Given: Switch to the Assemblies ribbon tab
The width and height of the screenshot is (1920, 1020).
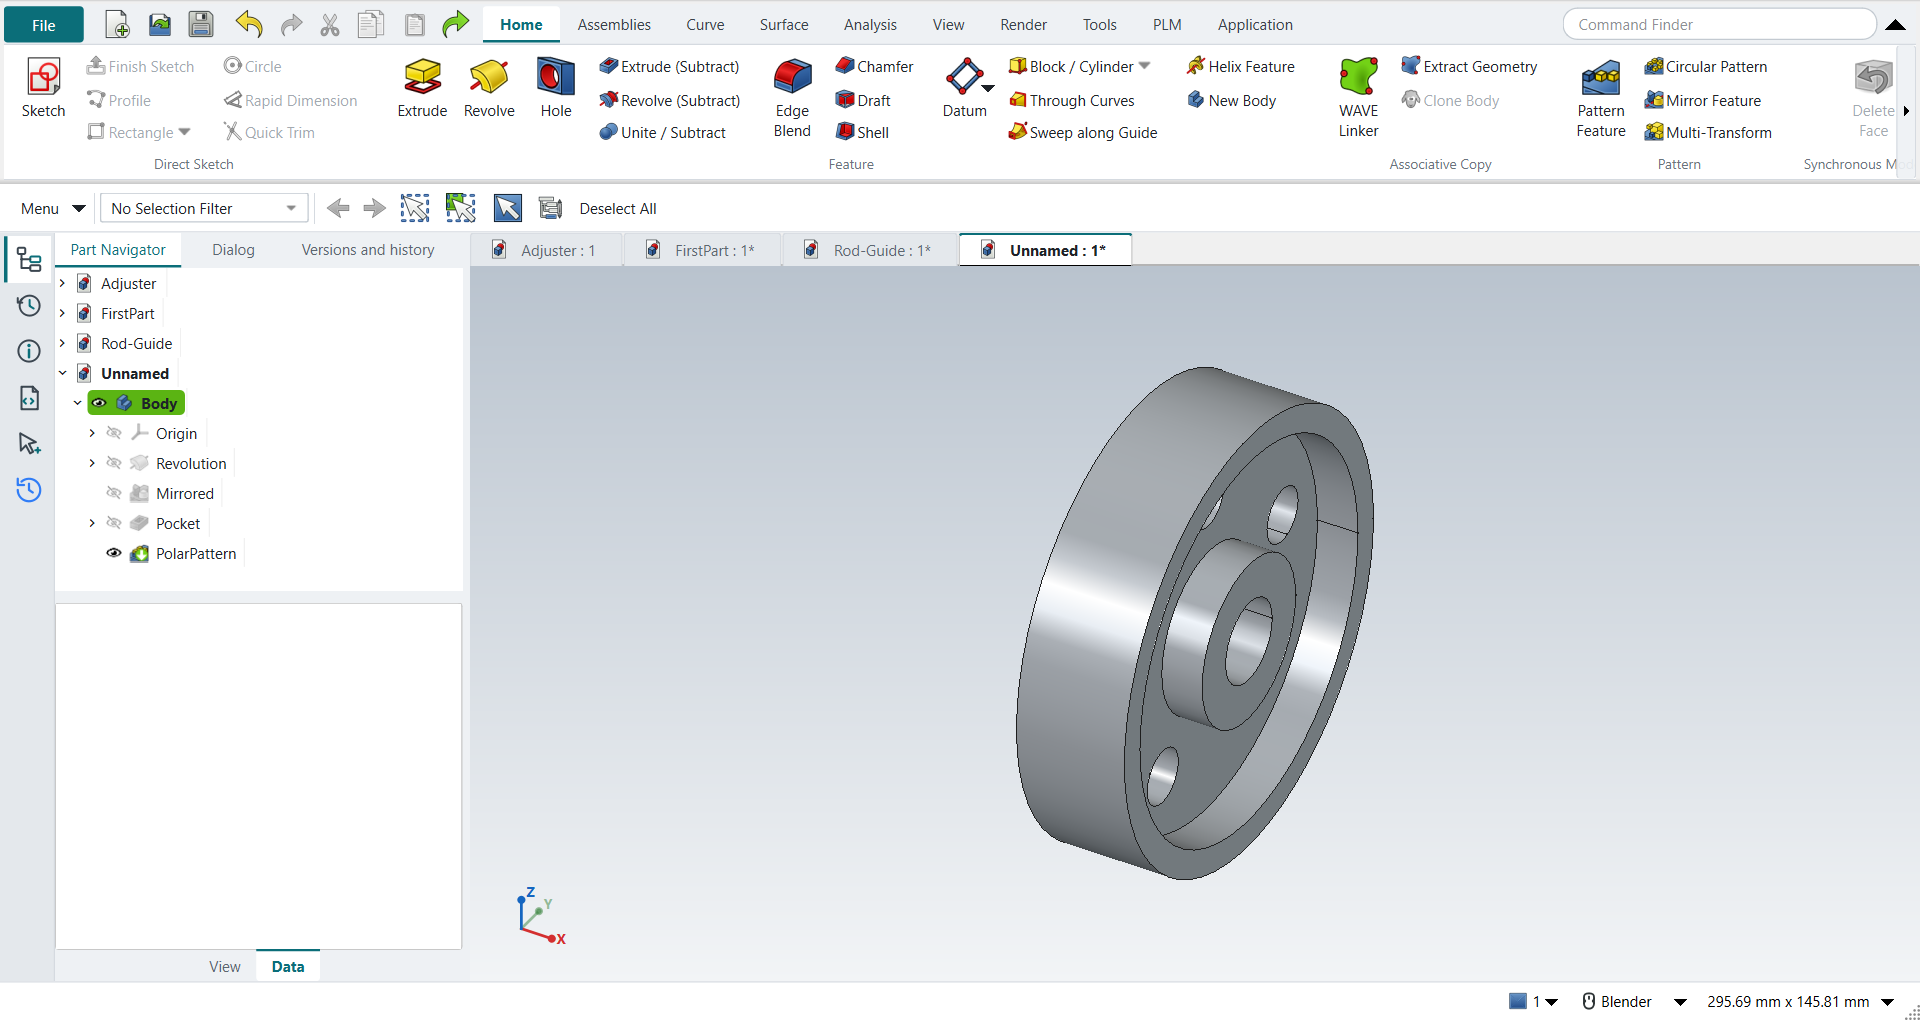Looking at the screenshot, I should (x=614, y=25).
